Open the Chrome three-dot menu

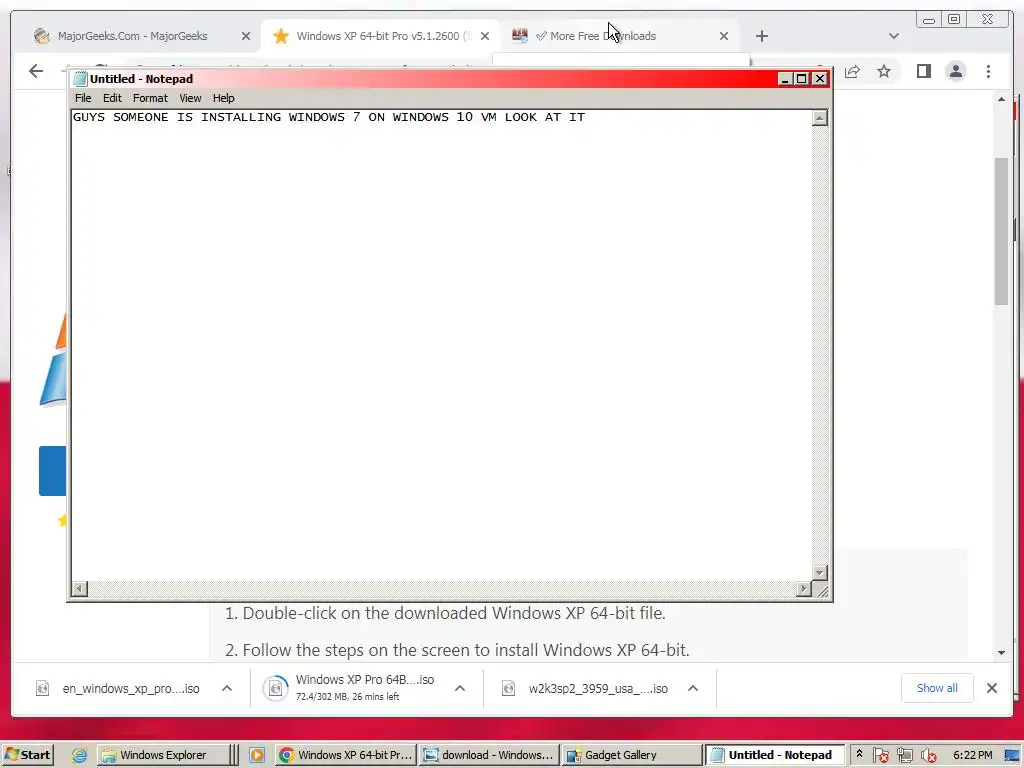[988, 71]
